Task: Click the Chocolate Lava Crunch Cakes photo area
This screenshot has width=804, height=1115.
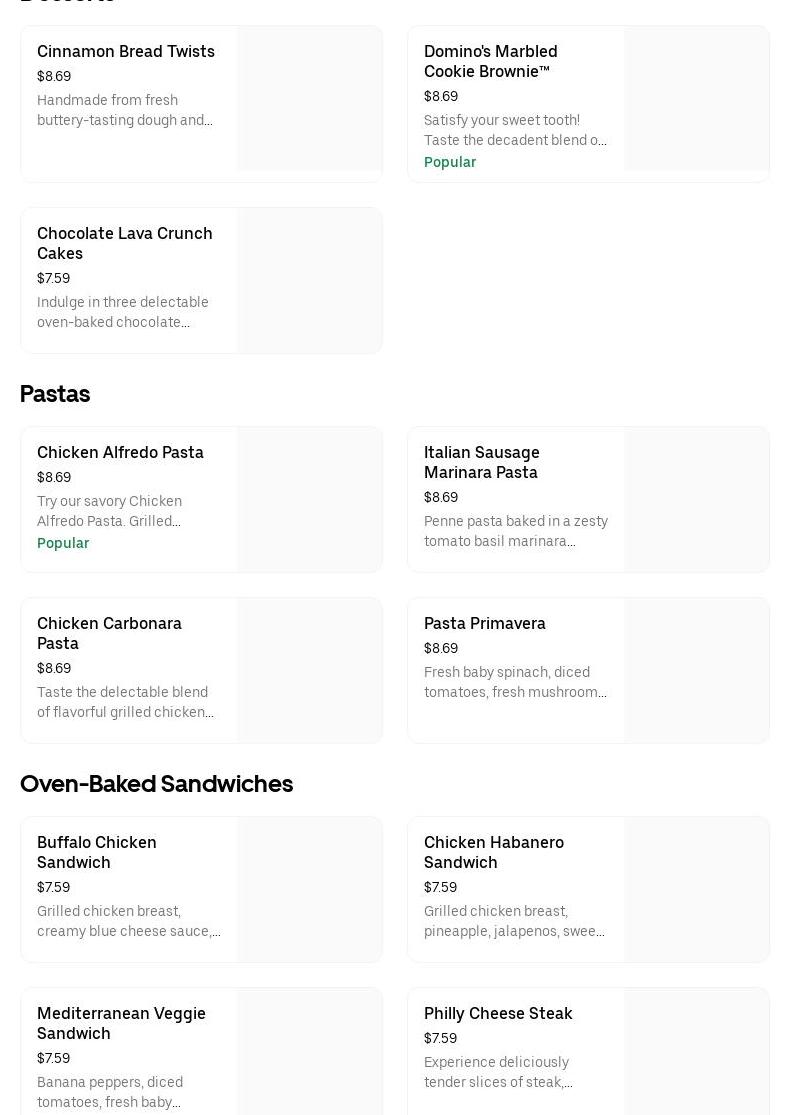Action: [x=309, y=280]
